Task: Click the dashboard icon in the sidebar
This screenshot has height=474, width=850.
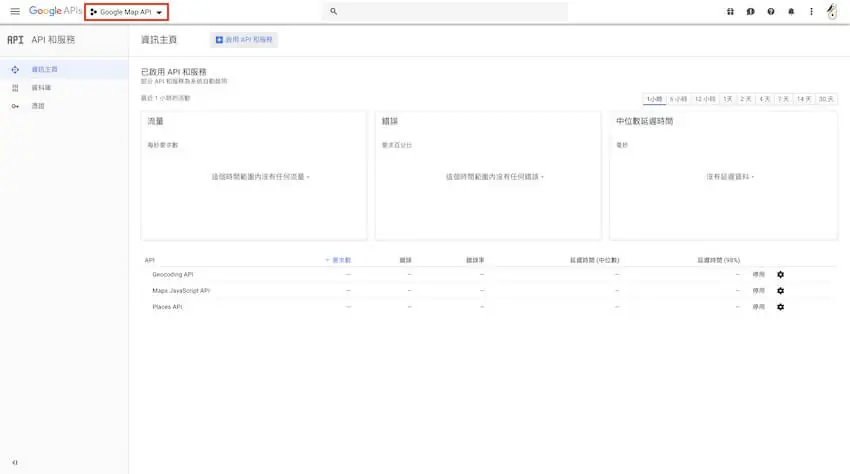Action: (15, 69)
